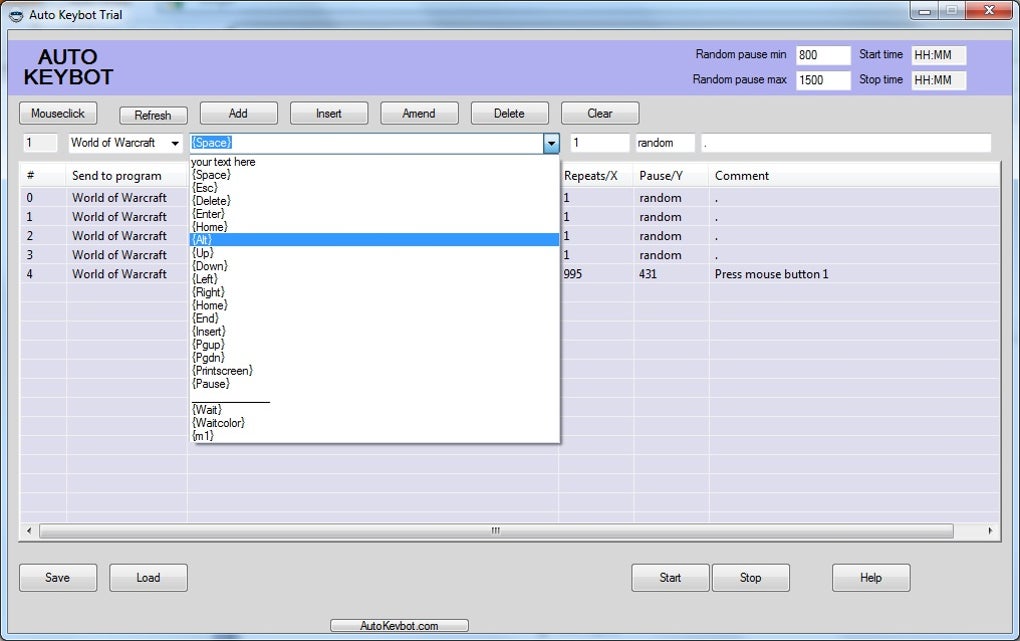Click the Load button
This screenshot has height=641, width=1020.
coord(148,577)
